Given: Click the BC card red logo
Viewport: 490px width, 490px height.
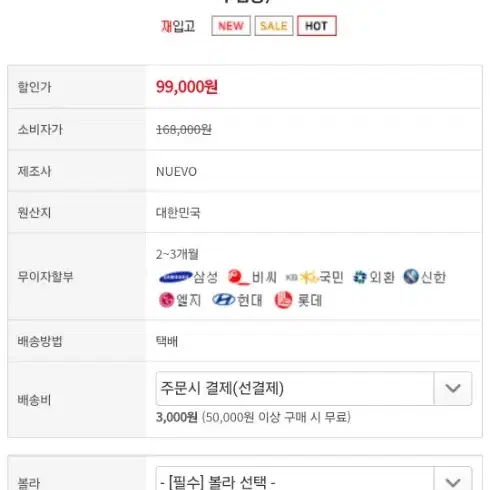Looking at the screenshot, I should (238, 277).
